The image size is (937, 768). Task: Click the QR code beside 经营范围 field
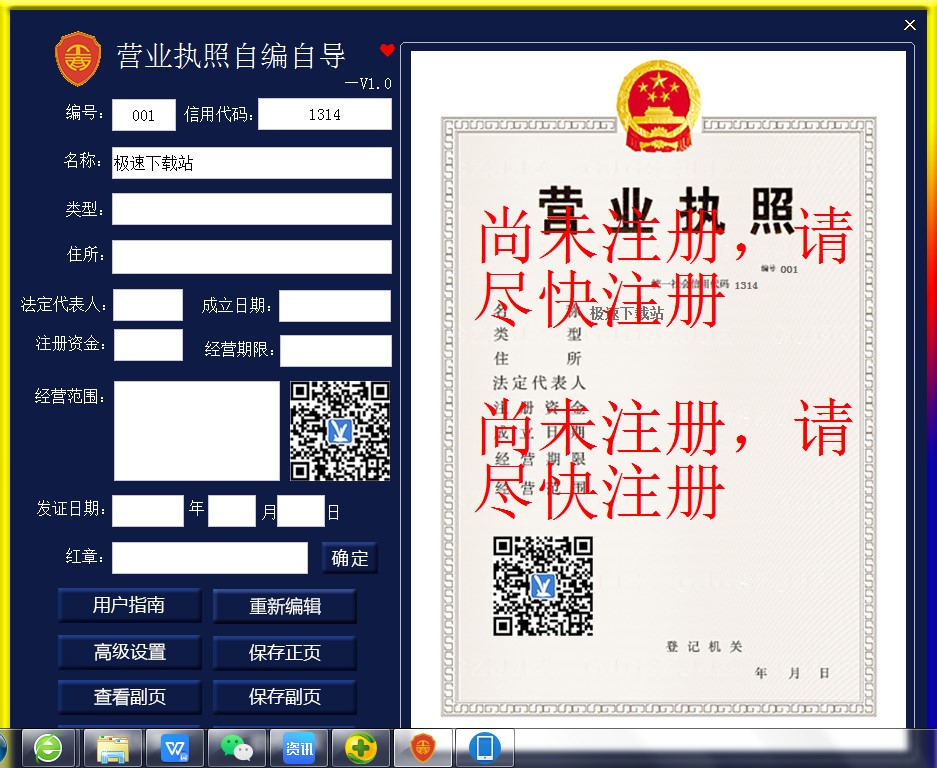click(340, 431)
